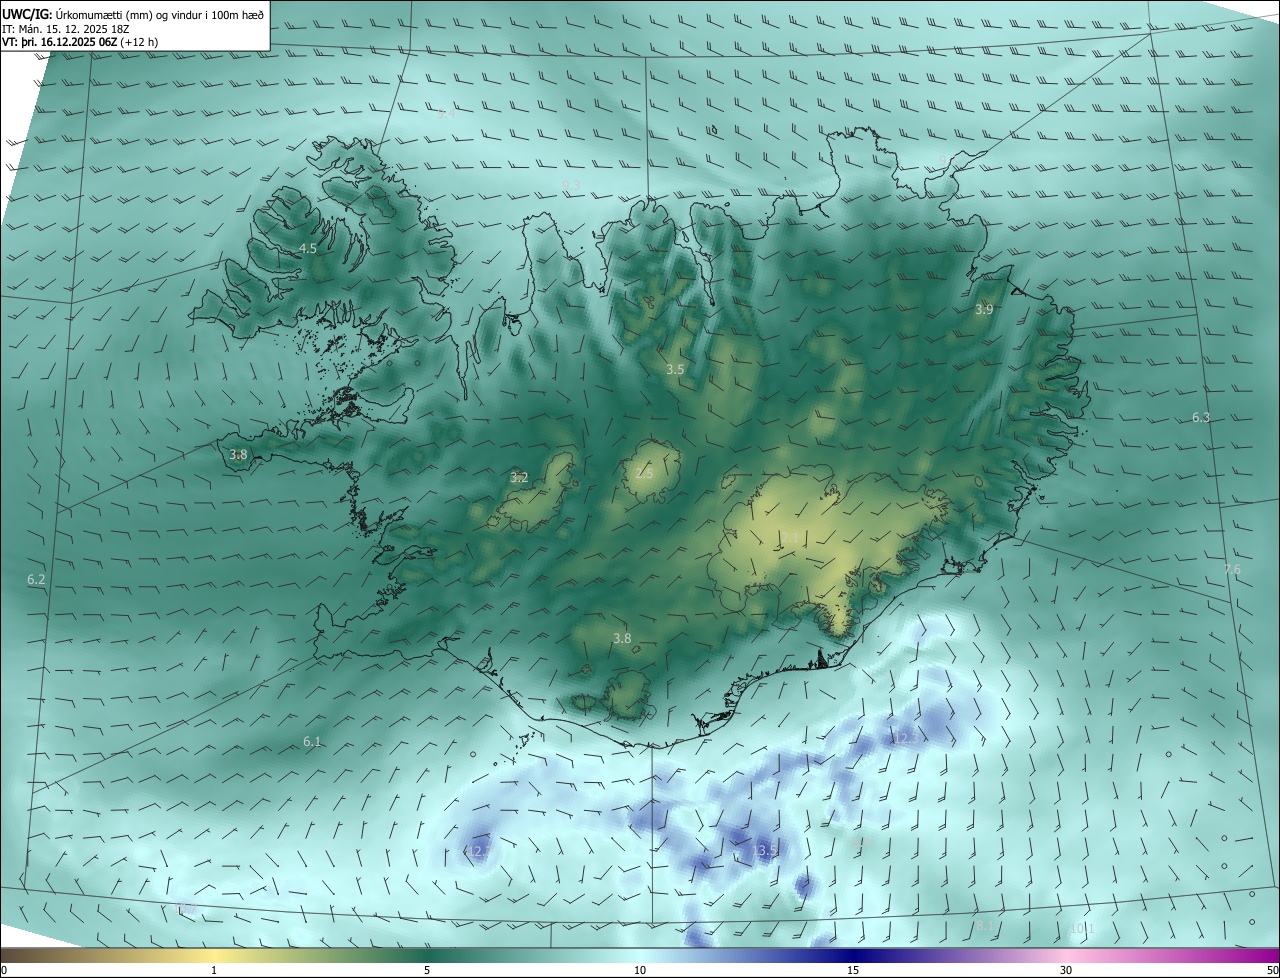Click the '0' tick on the color scale
1280x978 pixels.
click(4, 970)
